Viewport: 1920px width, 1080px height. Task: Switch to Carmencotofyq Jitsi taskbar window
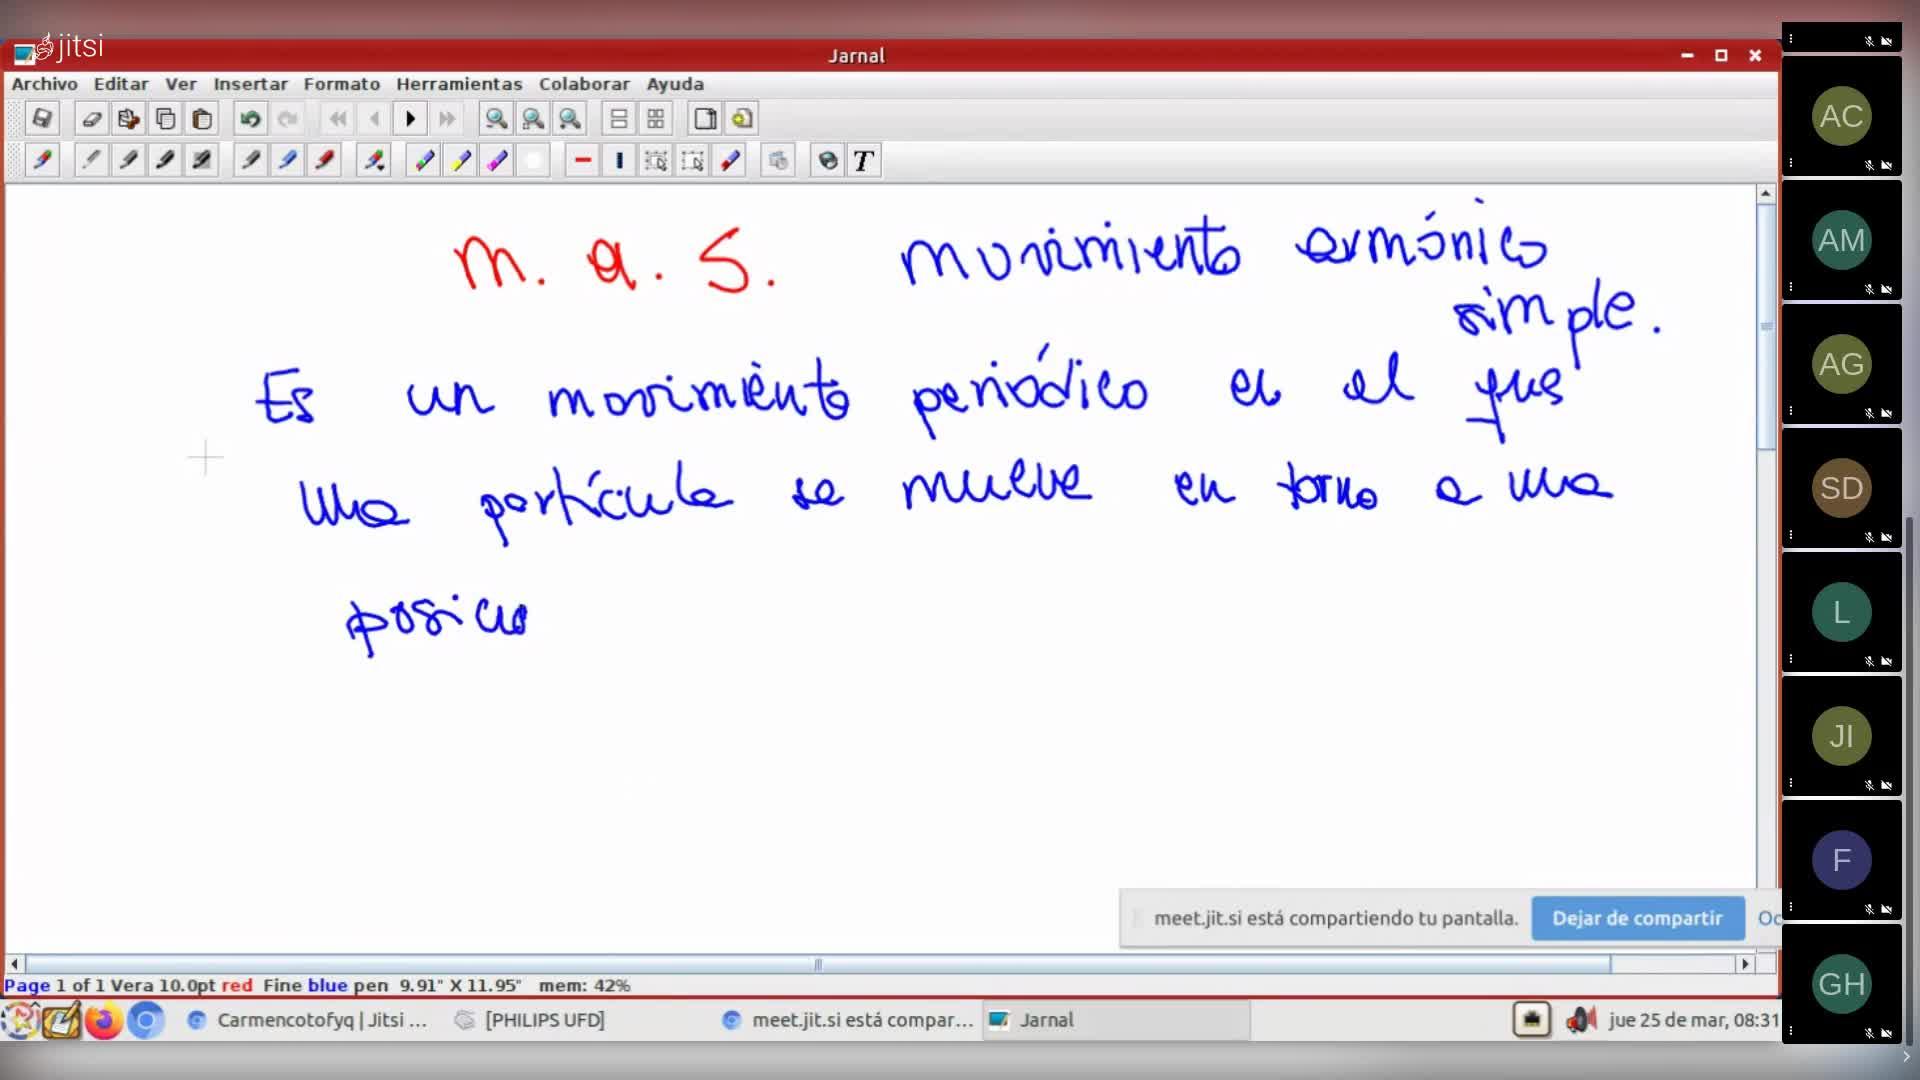(307, 1020)
